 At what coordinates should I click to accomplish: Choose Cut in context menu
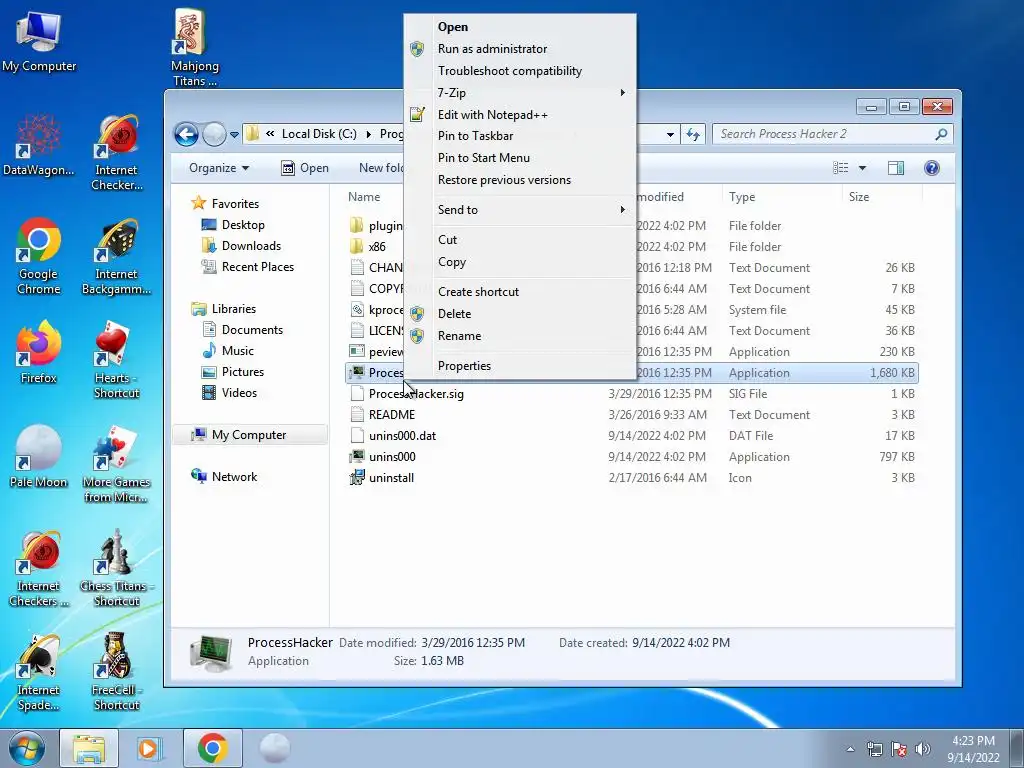[520, 240]
